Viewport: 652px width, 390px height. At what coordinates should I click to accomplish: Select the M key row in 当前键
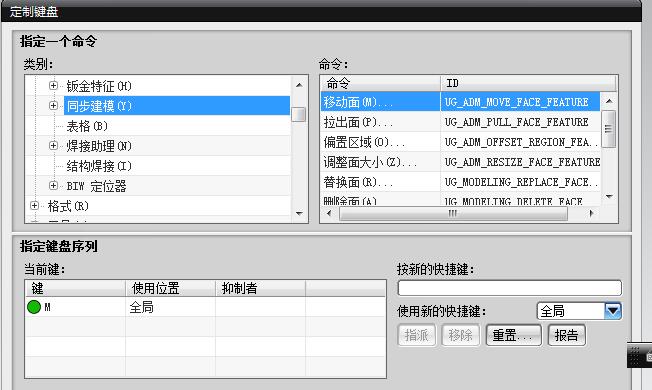tap(205, 307)
